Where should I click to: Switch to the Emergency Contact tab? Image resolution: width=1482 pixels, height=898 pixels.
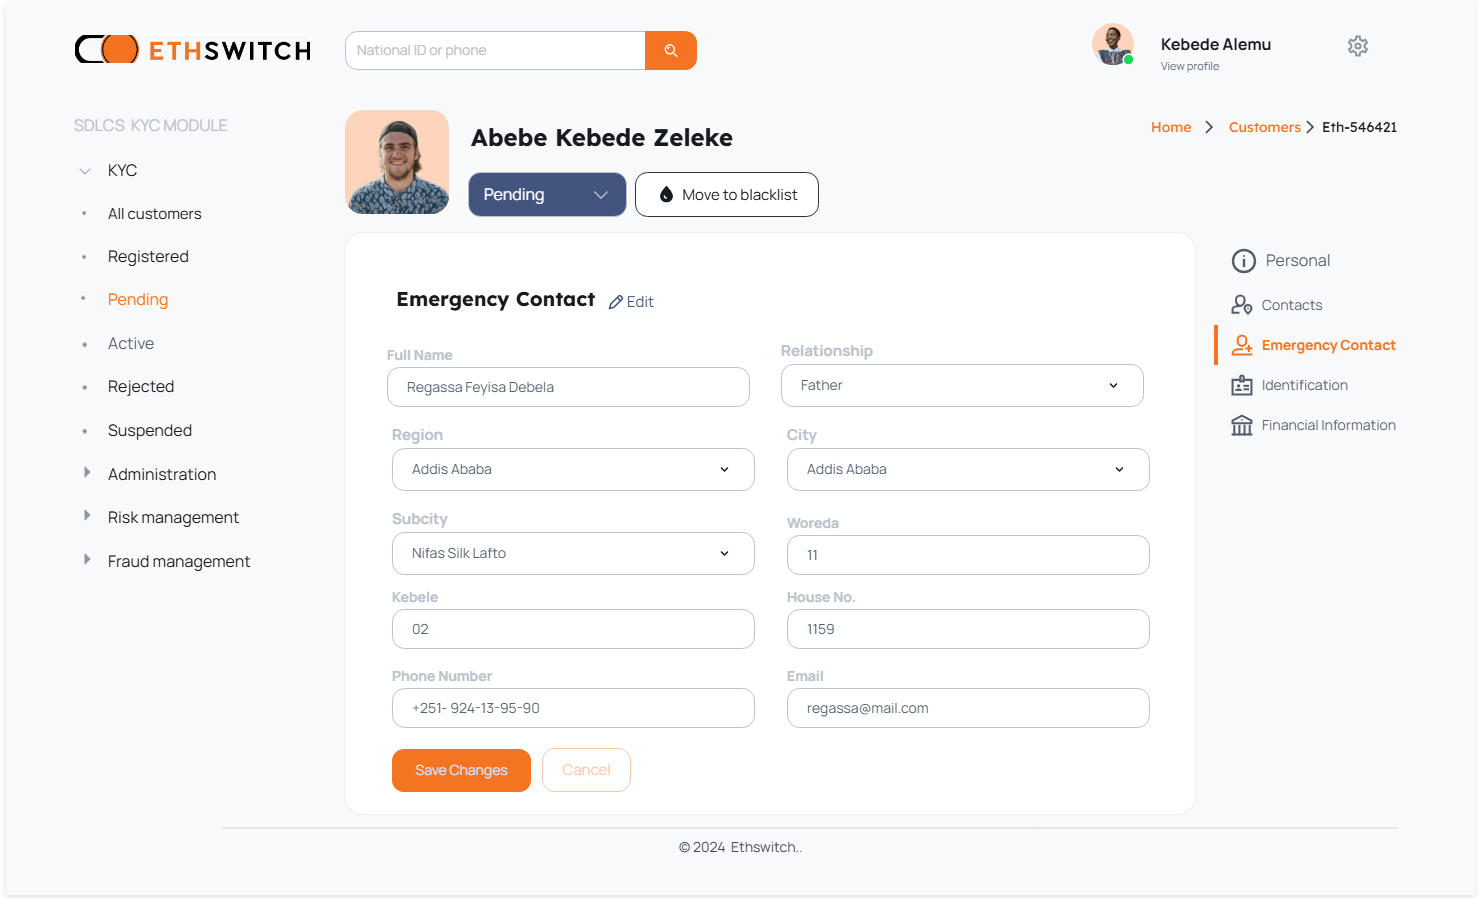coord(1328,345)
